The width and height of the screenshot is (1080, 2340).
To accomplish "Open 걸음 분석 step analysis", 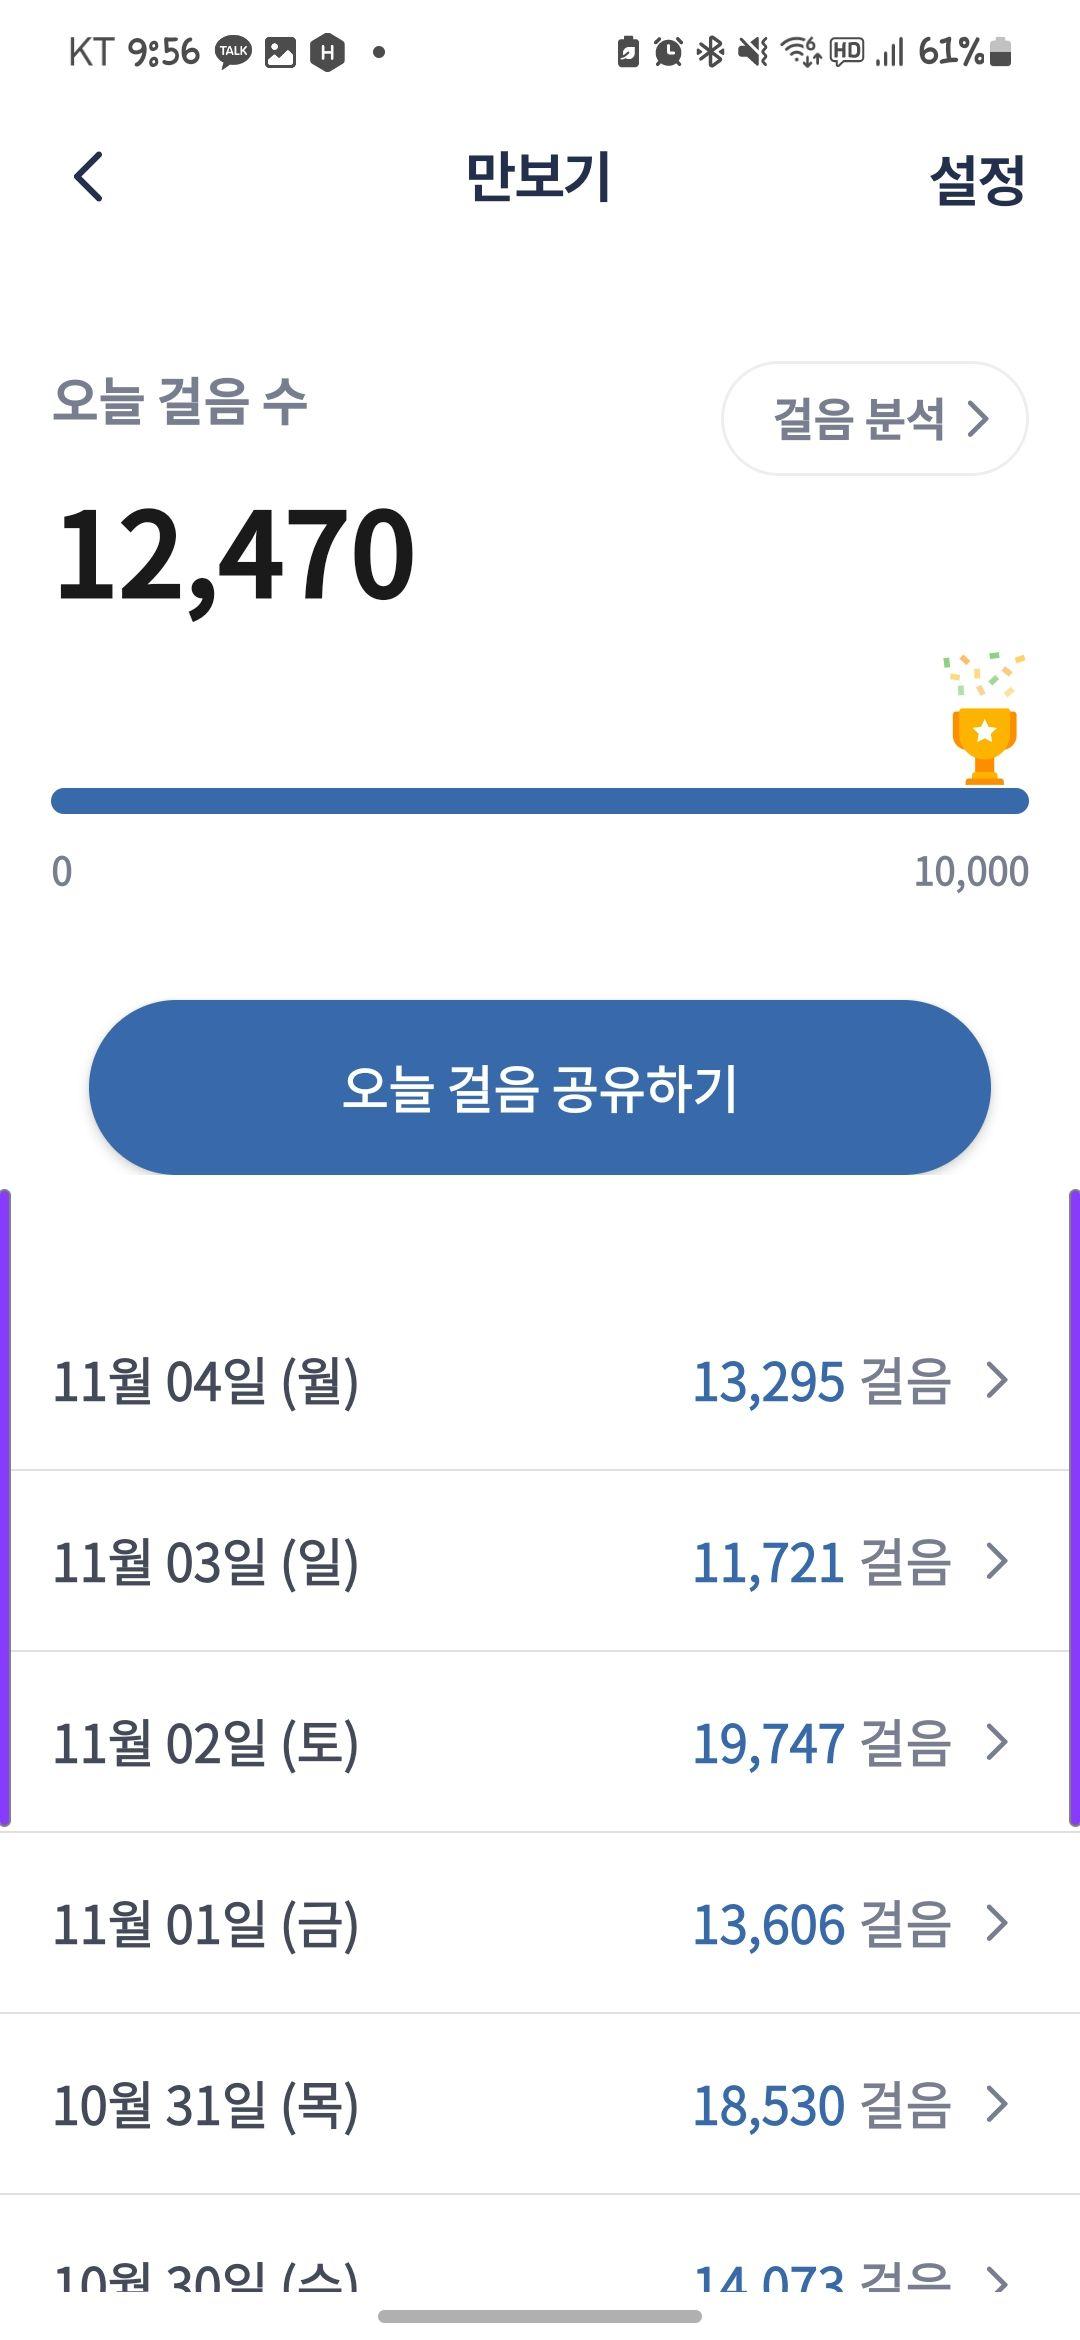I will pyautogui.click(x=875, y=418).
